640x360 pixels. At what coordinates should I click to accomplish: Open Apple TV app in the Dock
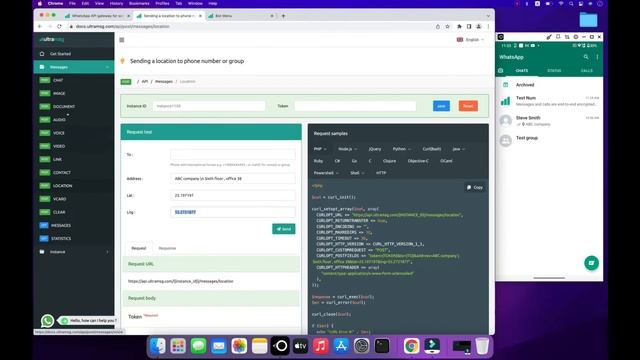tap(300, 346)
